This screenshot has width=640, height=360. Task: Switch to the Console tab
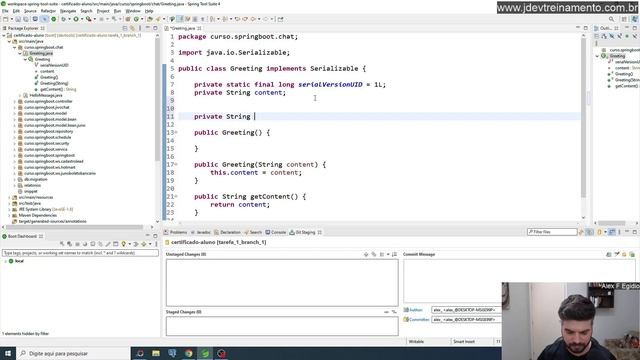click(276, 232)
